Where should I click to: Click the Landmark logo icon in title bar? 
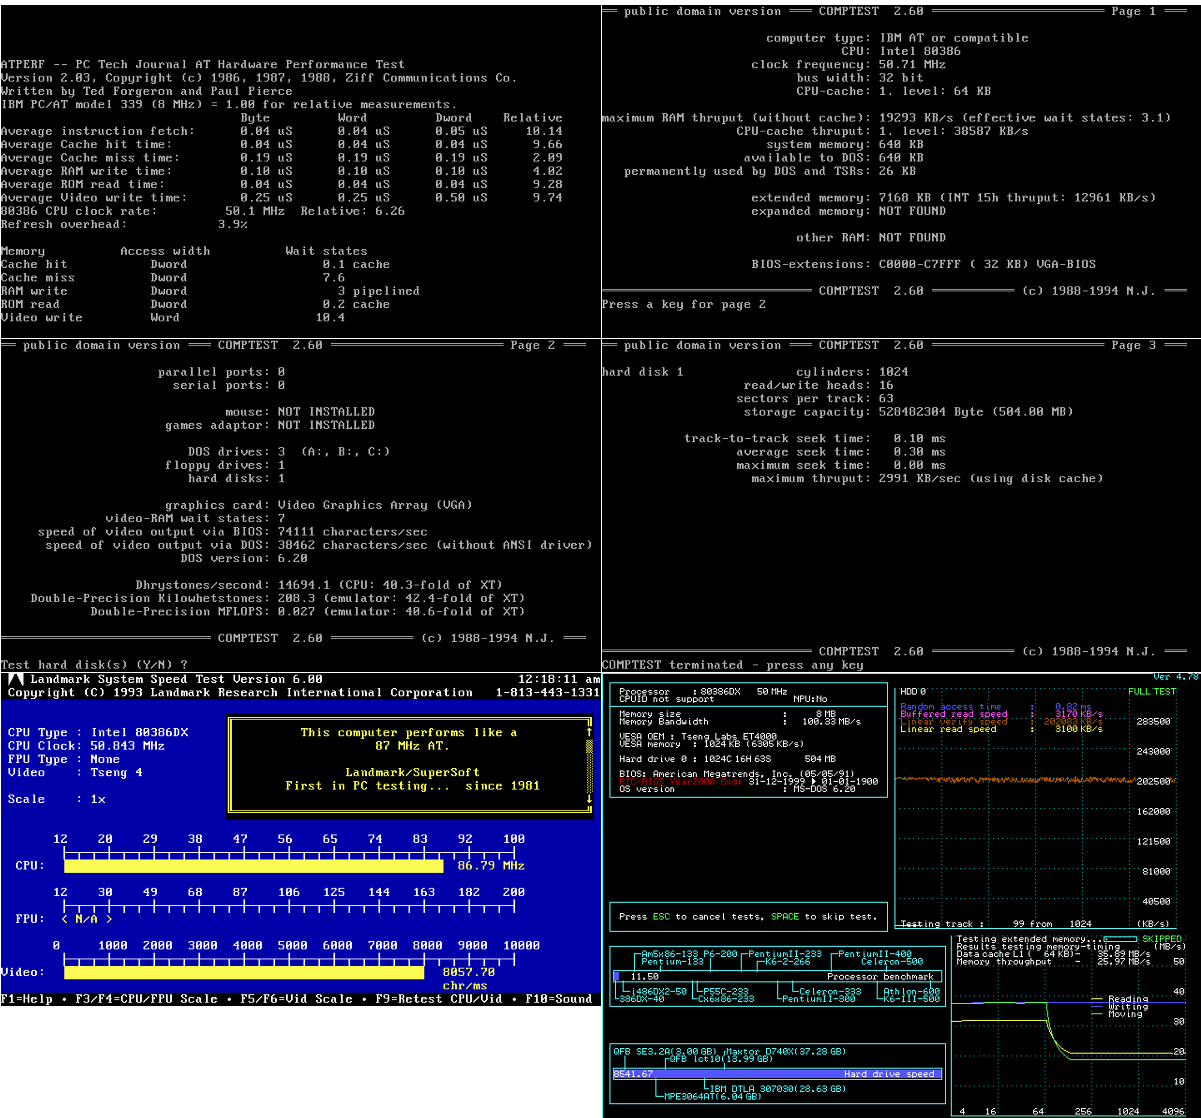click(15, 680)
